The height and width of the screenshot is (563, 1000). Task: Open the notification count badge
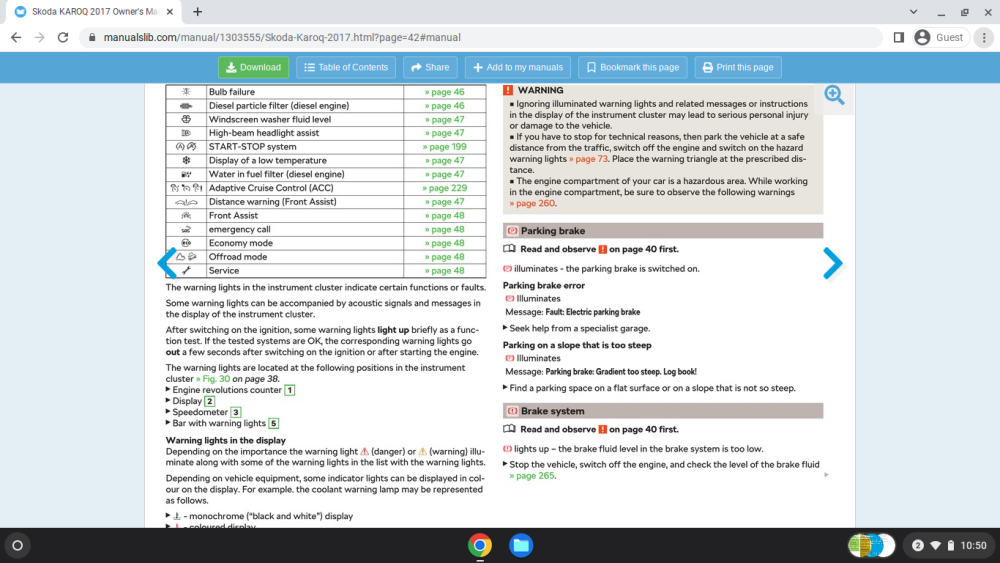coord(918,545)
